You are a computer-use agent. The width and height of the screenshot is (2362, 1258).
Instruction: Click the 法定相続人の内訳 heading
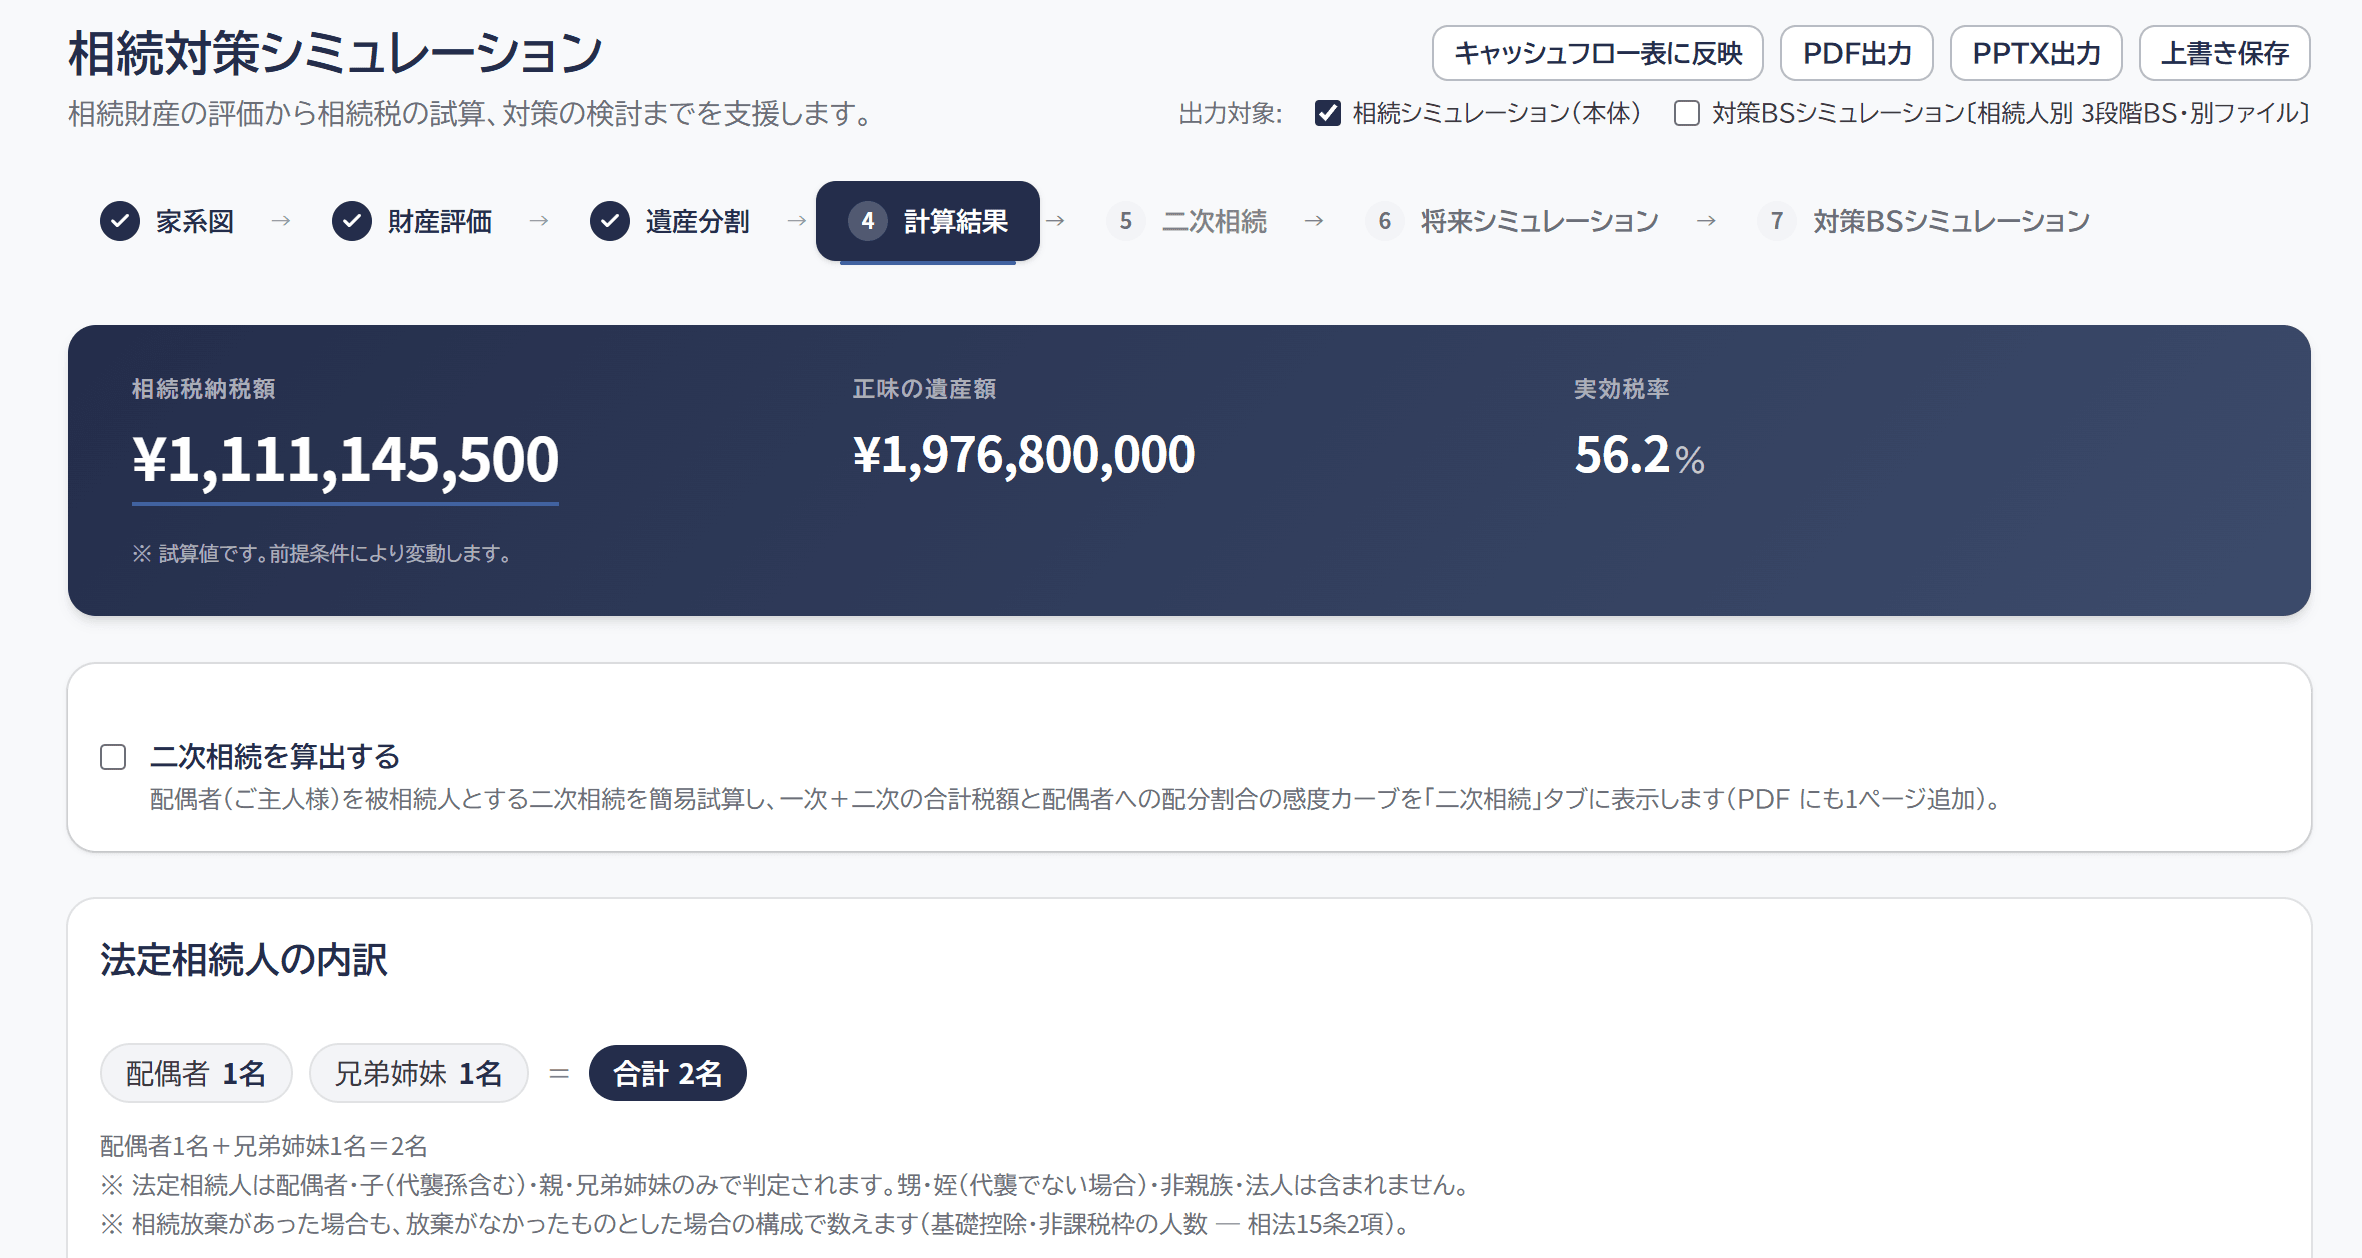243,959
